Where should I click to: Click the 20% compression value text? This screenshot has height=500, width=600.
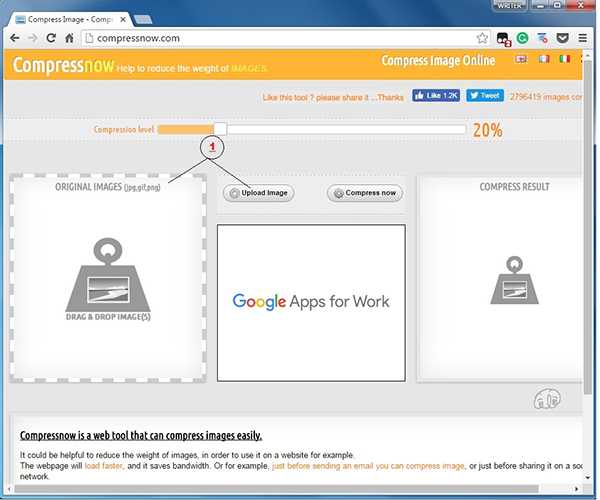(488, 130)
